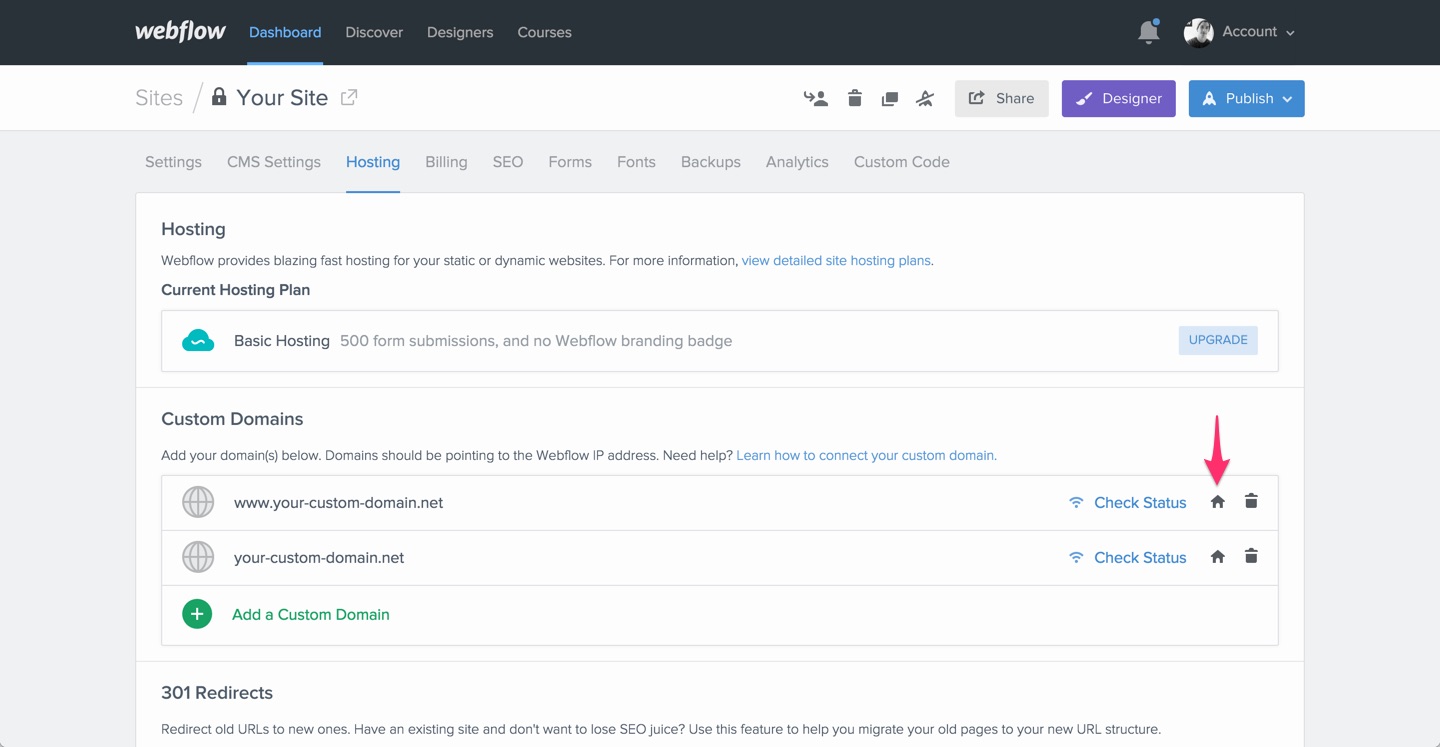Image resolution: width=1440 pixels, height=747 pixels.
Task: Open Designers in the top nav
Action: pyautogui.click(x=460, y=32)
